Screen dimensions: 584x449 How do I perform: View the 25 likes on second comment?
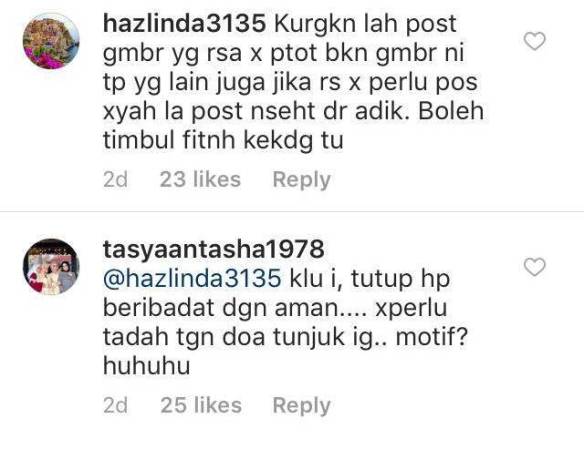201,405
